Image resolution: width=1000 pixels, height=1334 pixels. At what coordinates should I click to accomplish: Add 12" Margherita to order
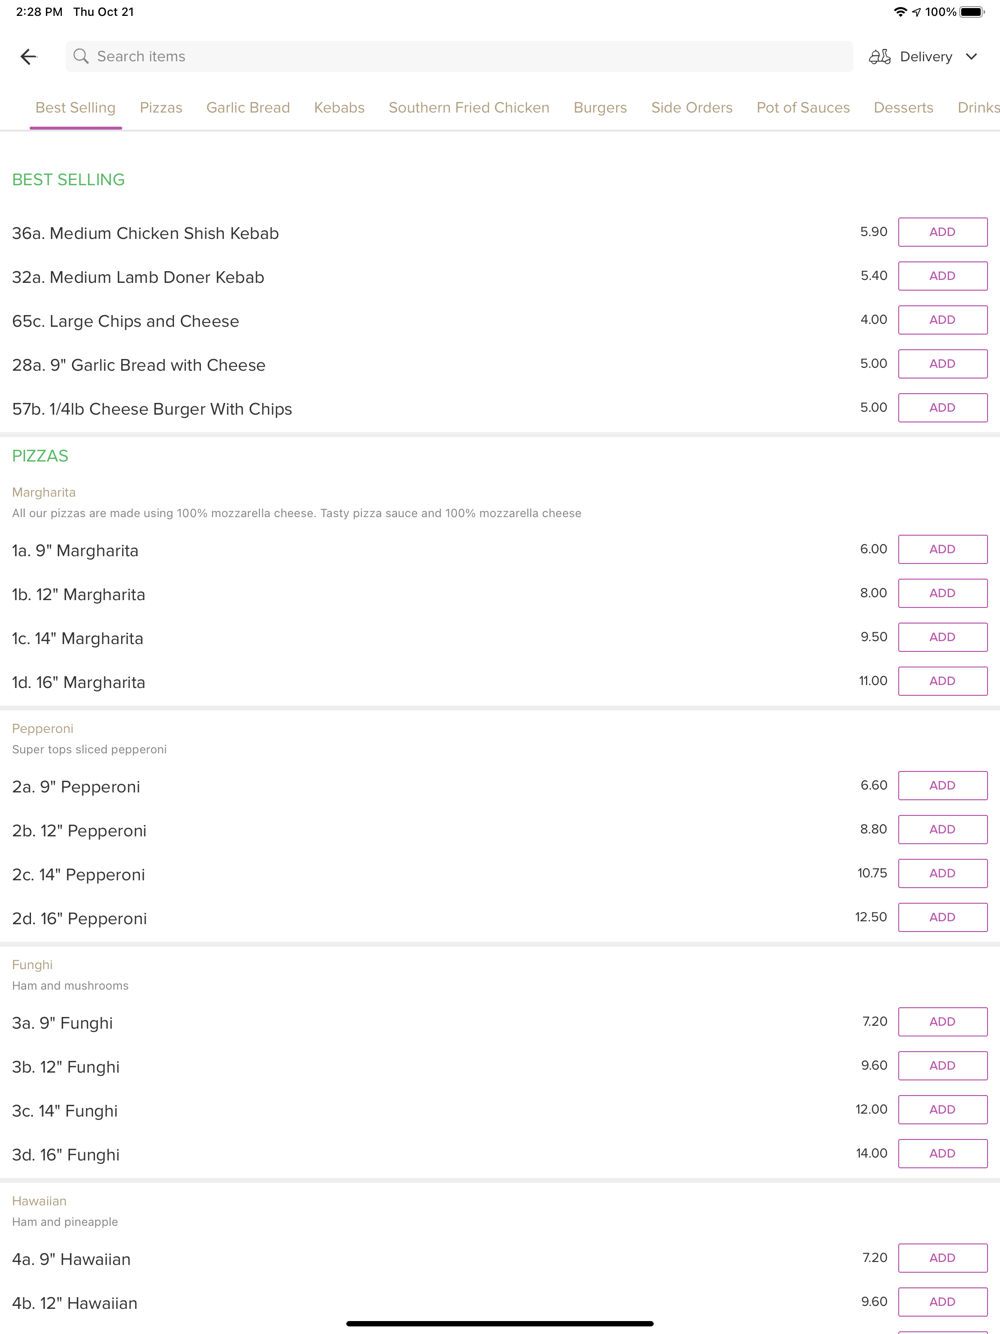click(942, 593)
